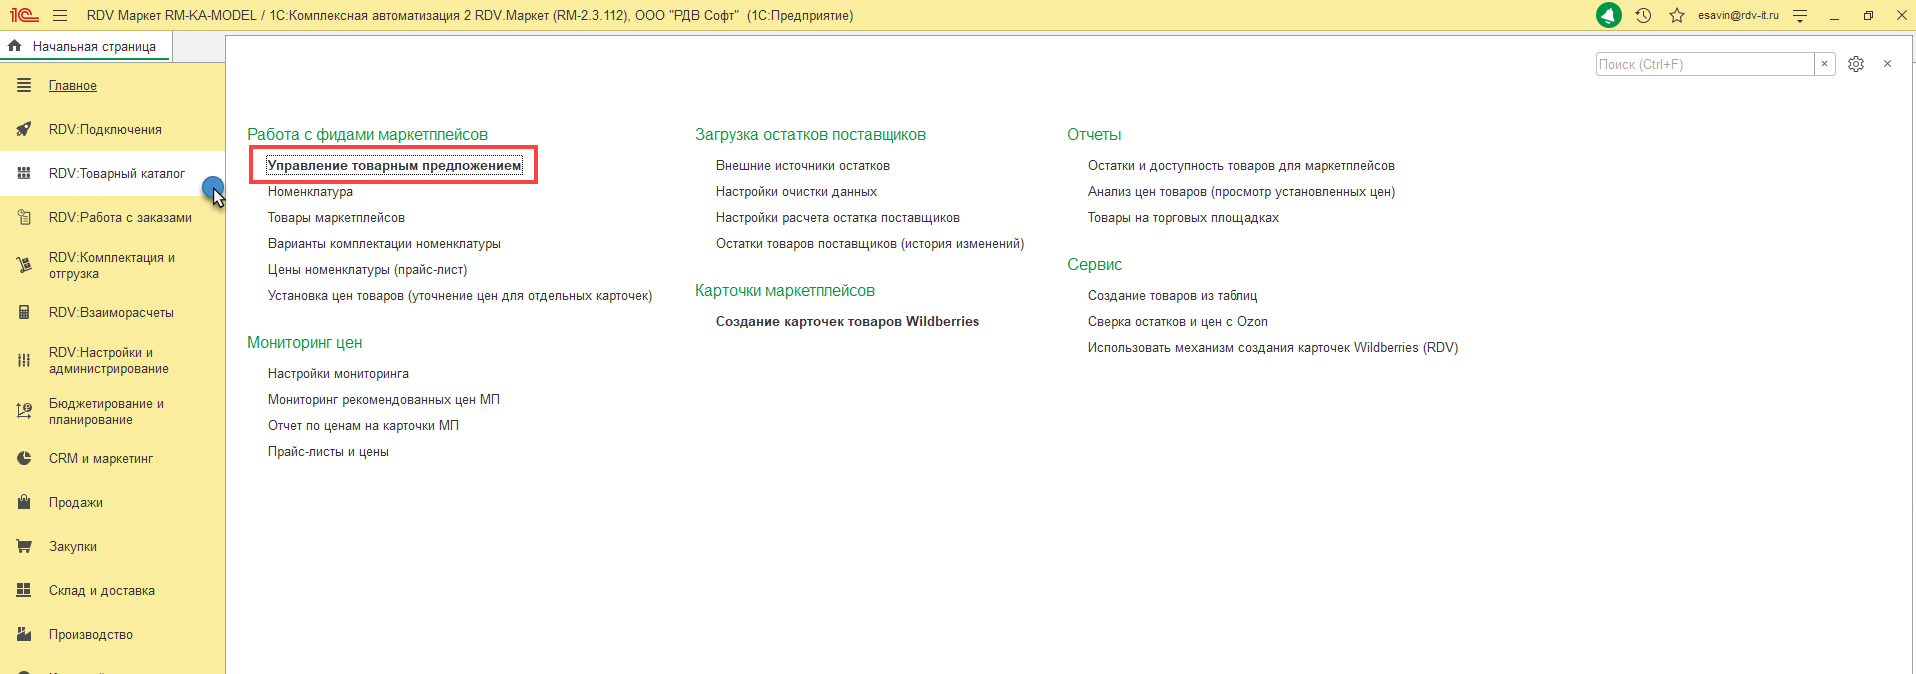Close the function menu panel

coord(1887,64)
